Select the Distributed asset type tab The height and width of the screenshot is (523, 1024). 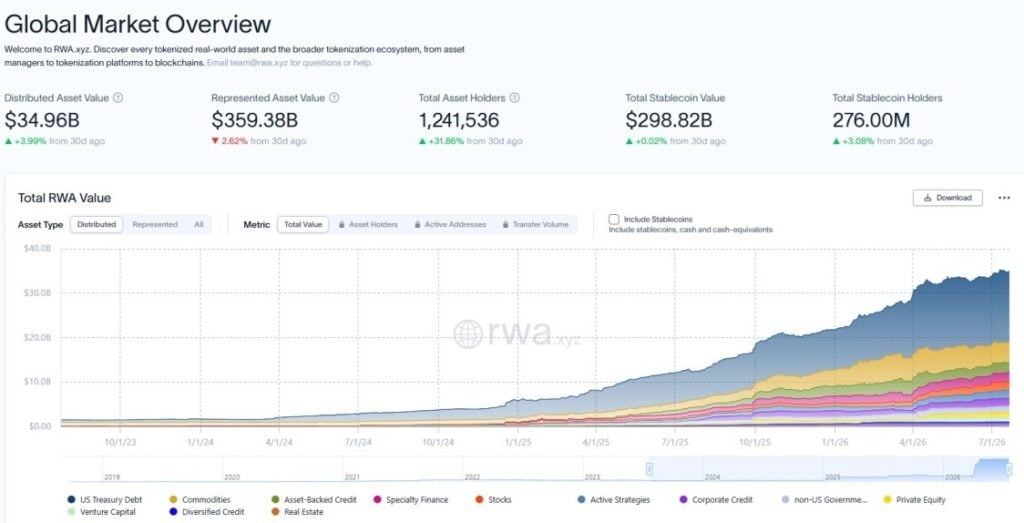tap(97, 225)
